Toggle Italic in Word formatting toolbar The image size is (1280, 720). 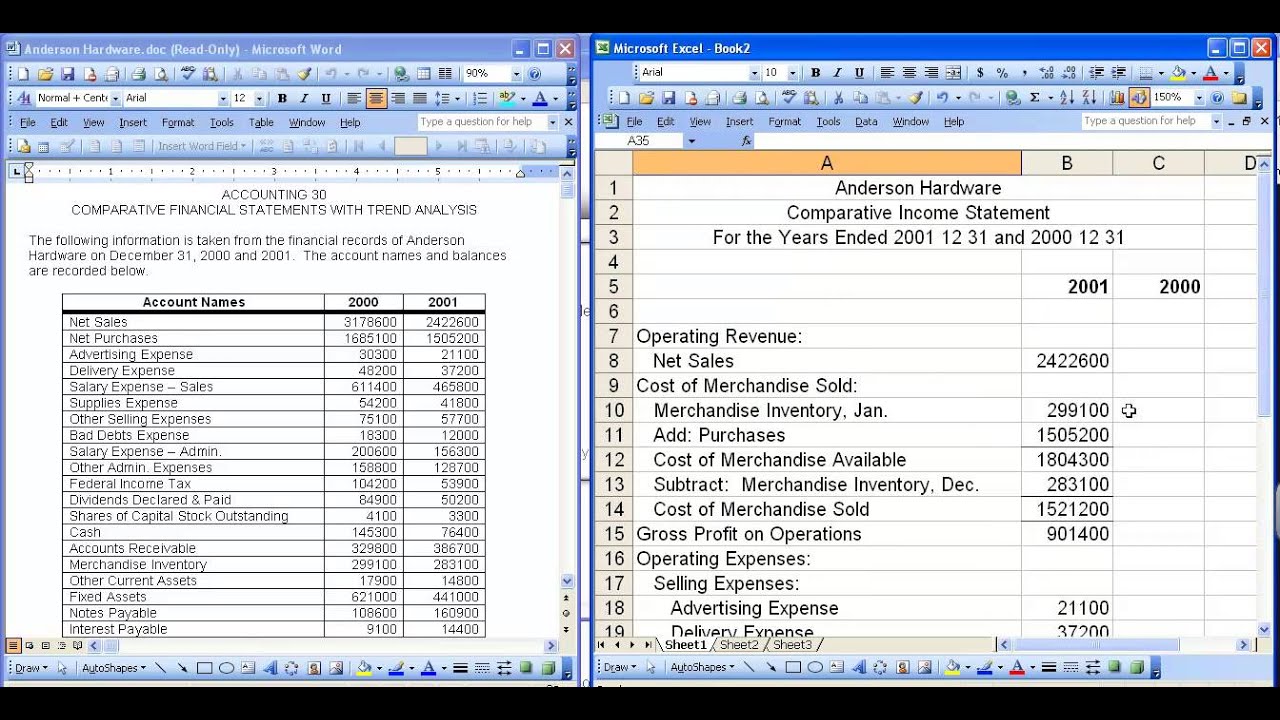(304, 98)
